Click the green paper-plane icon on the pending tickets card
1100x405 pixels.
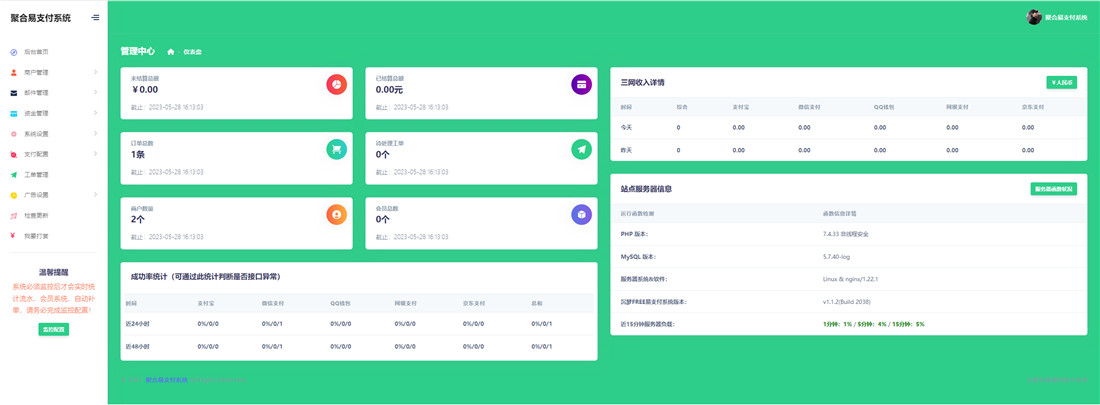tap(582, 150)
